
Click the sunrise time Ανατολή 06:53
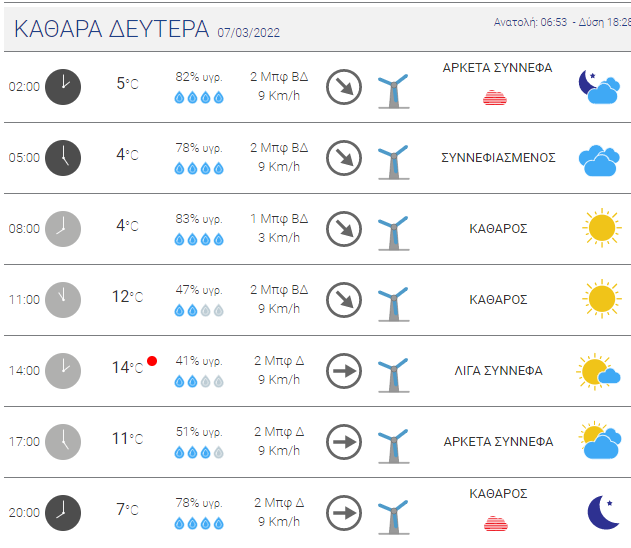click(x=530, y=22)
